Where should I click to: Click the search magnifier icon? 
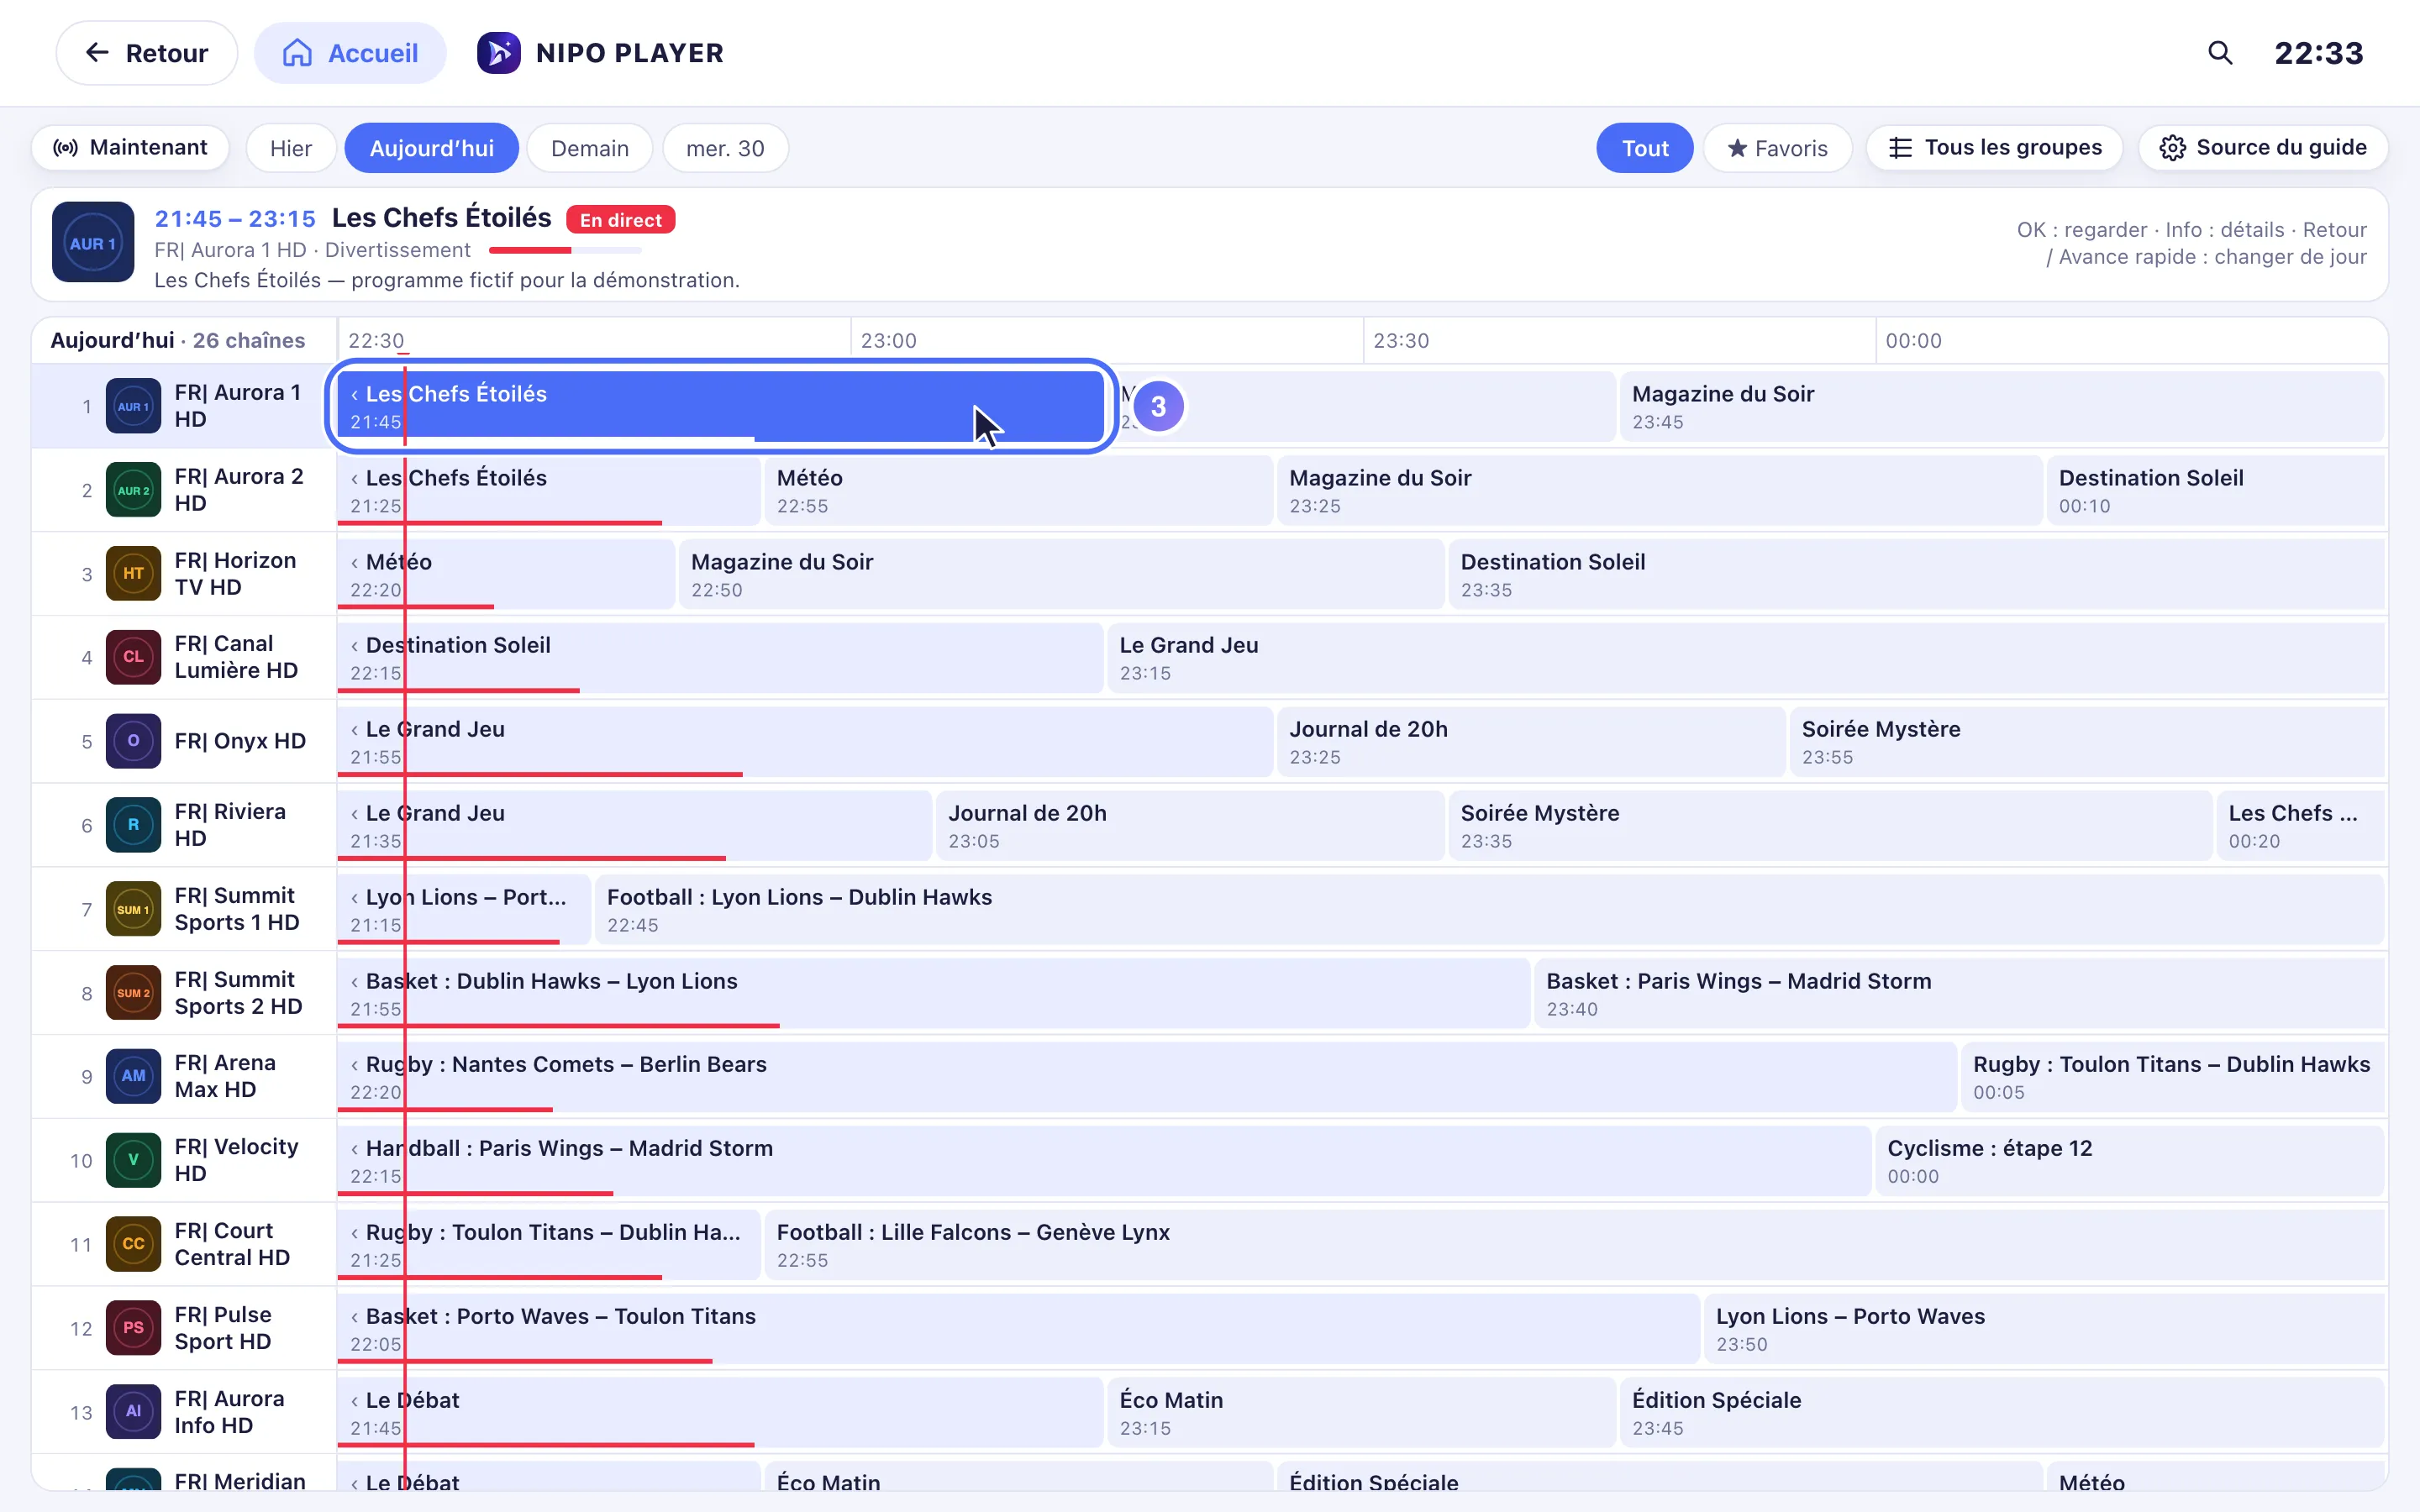[x=2220, y=53]
